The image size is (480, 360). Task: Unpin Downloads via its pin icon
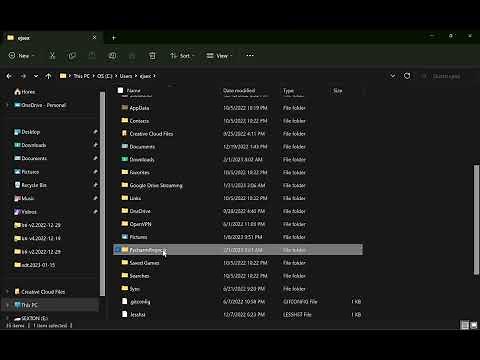tap(95, 145)
